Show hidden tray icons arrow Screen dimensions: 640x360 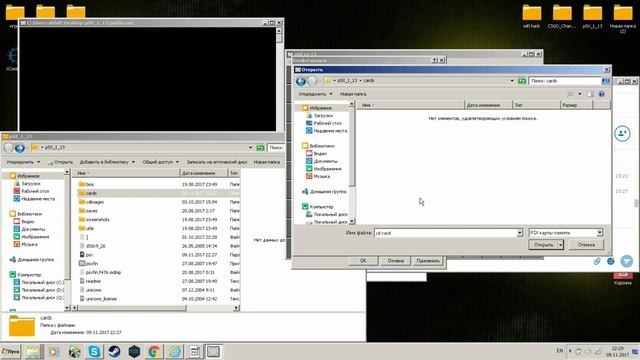click(570, 351)
